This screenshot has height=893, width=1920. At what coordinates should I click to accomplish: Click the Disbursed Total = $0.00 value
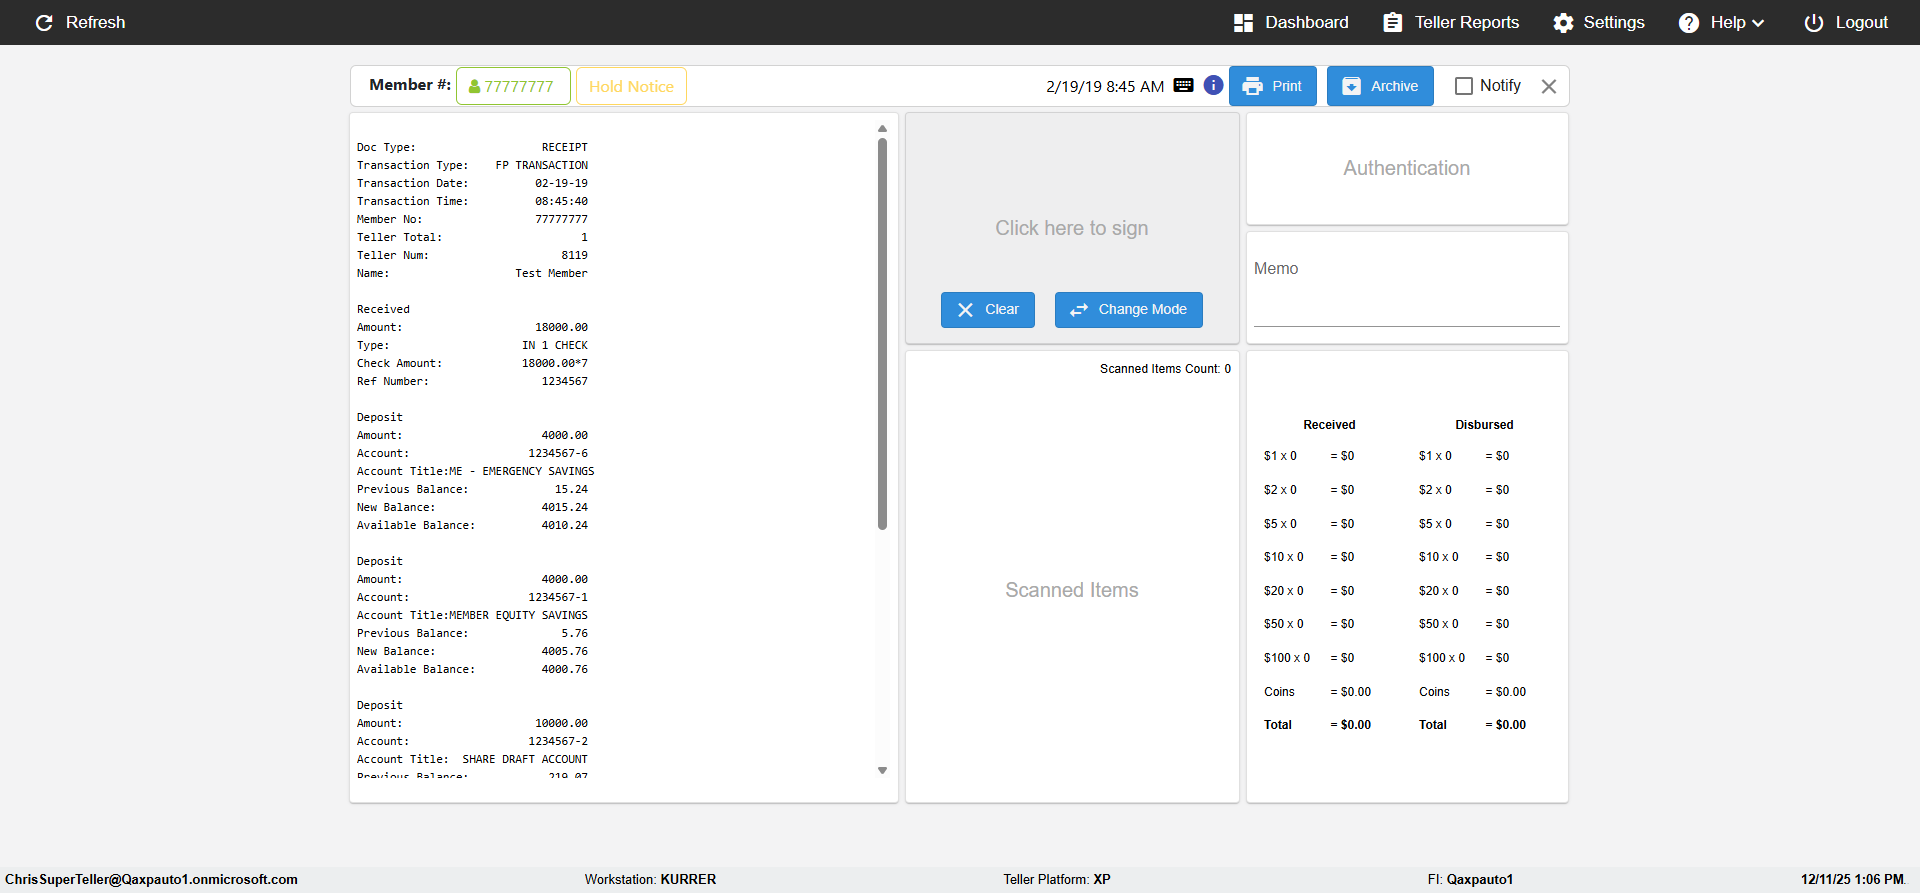point(1506,725)
